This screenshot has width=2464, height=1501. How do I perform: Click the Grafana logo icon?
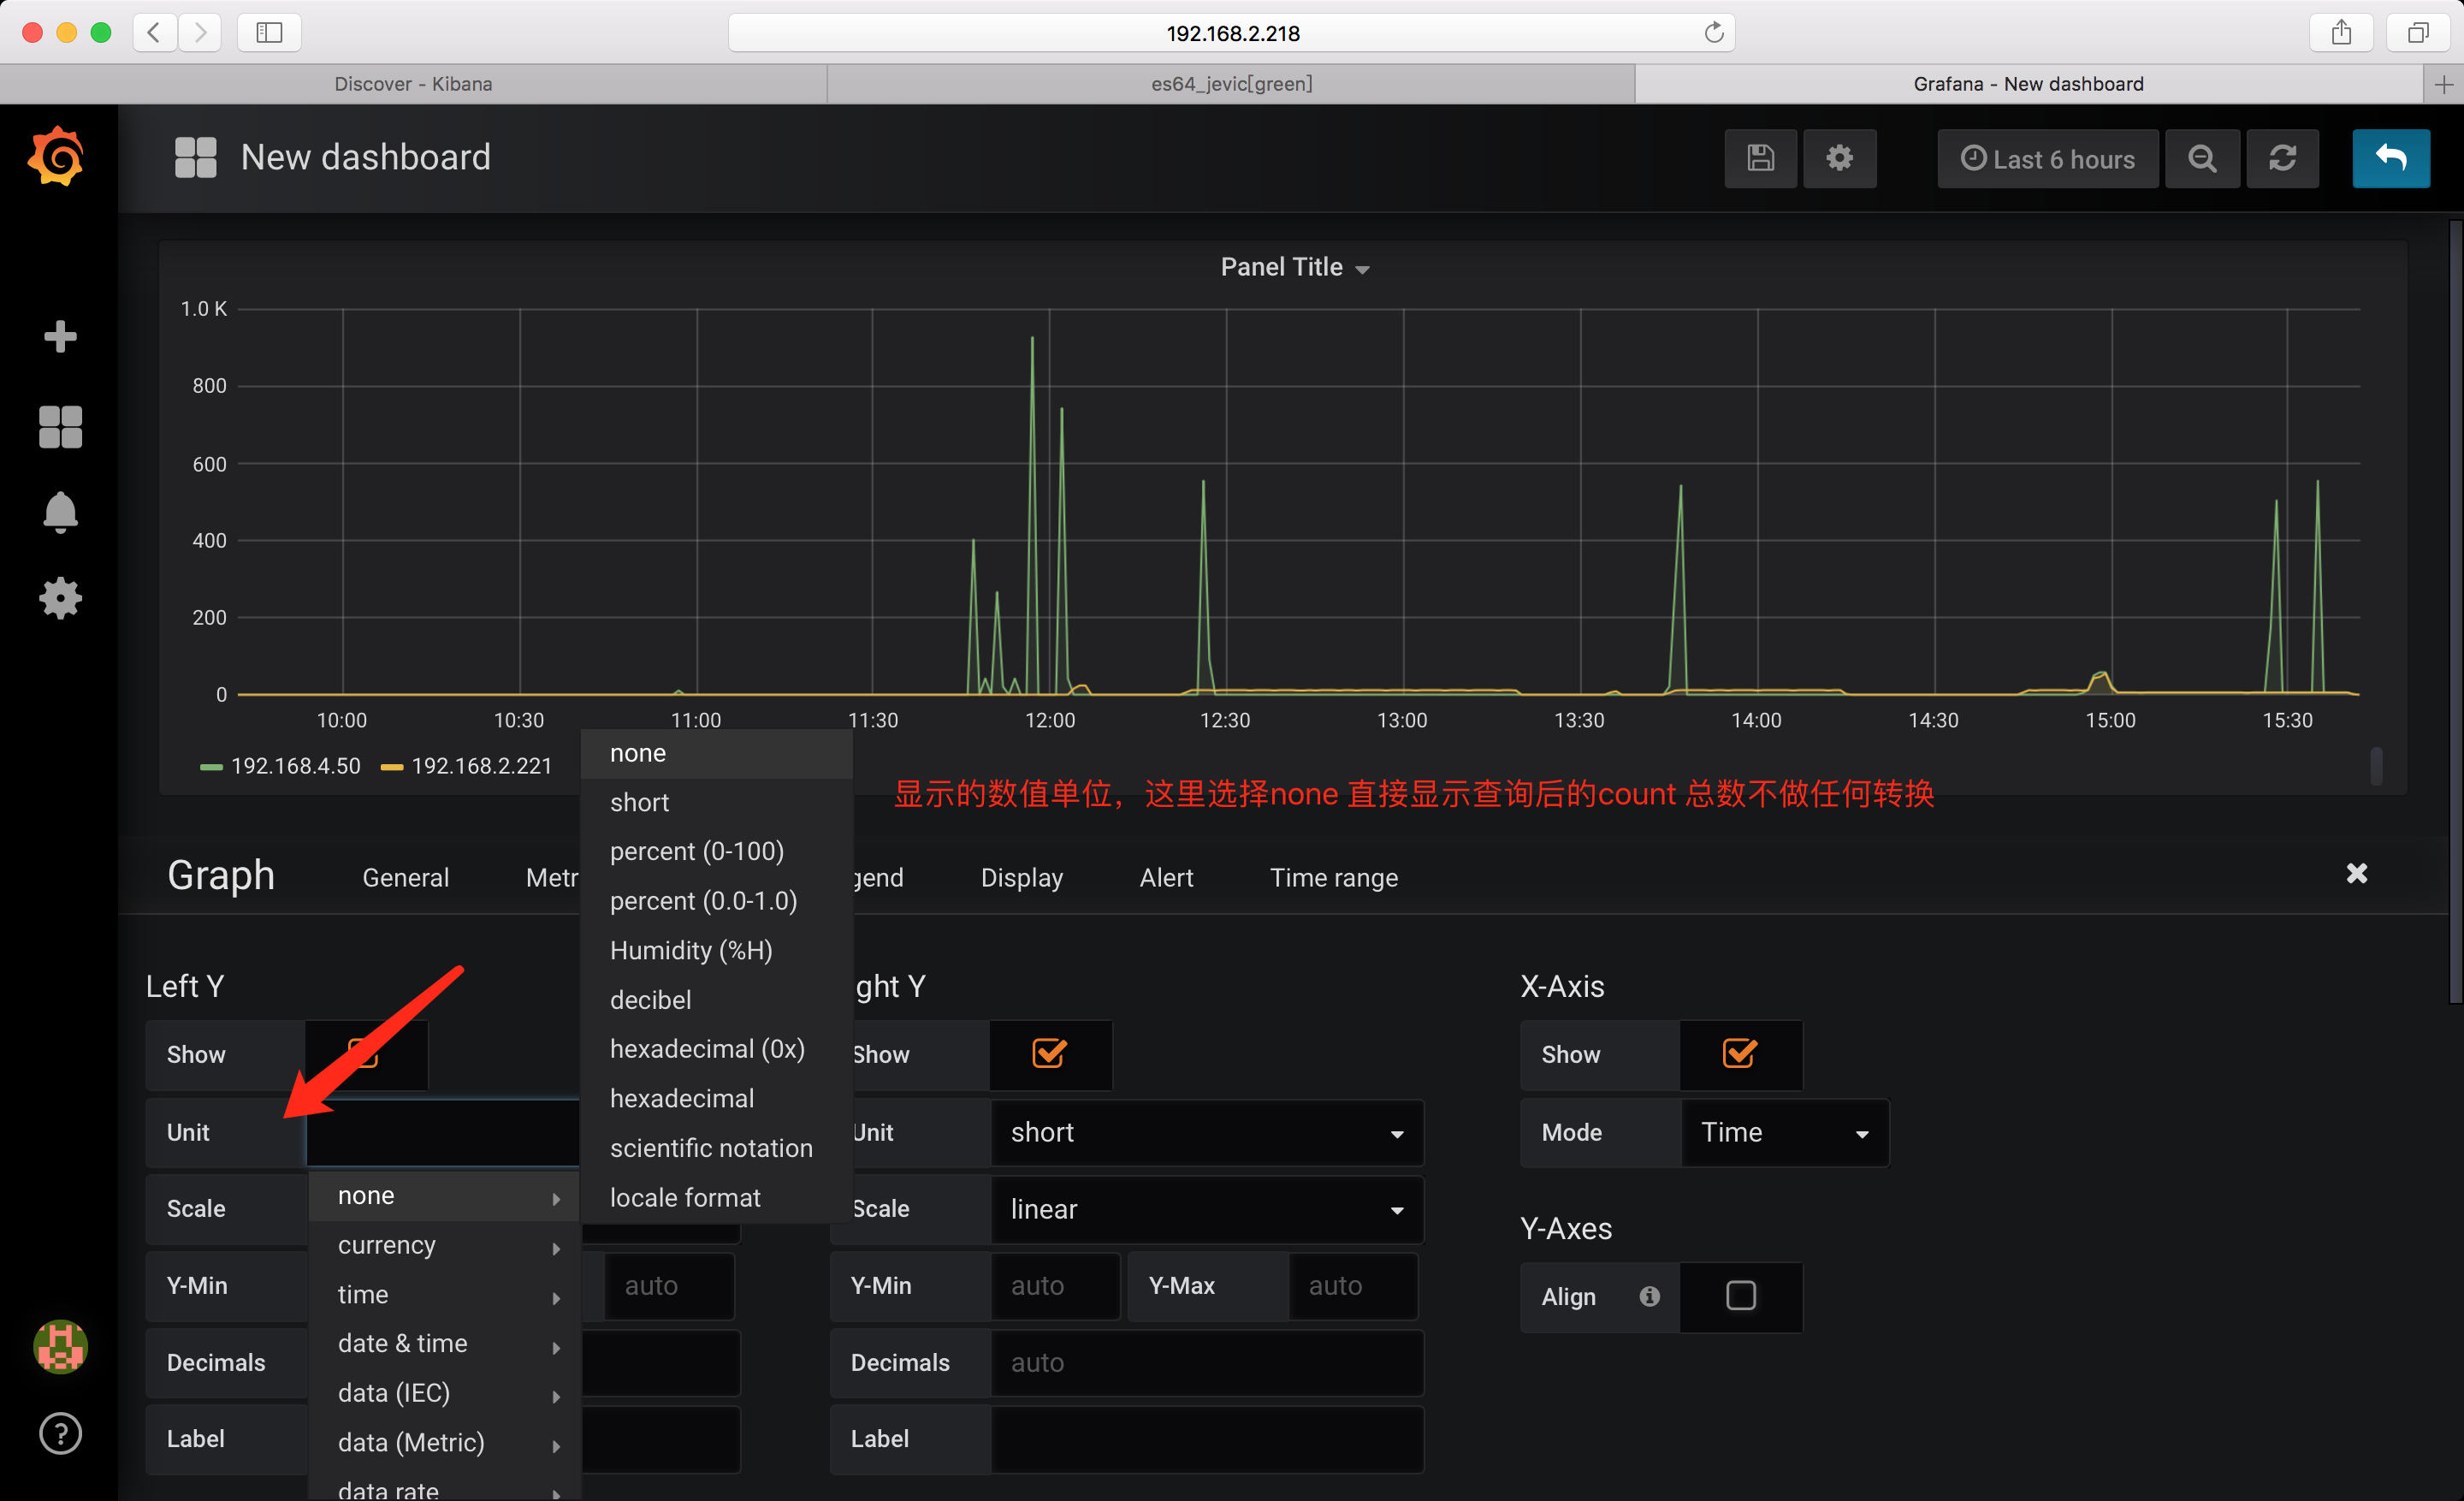tap(57, 157)
